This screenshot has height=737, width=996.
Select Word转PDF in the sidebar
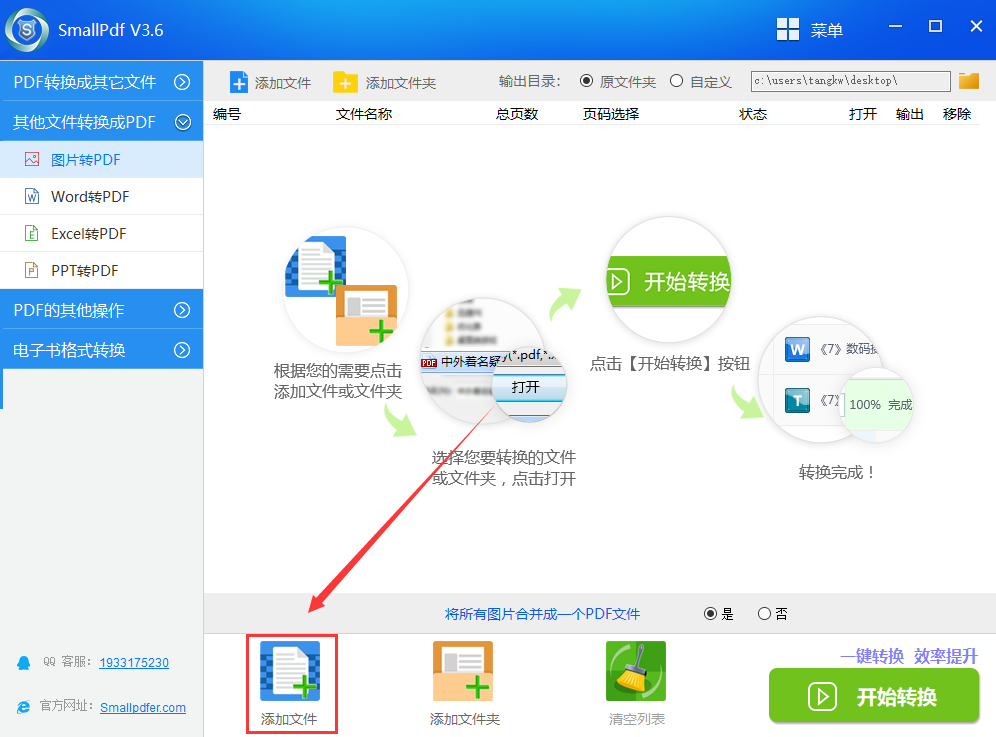(90, 197)
